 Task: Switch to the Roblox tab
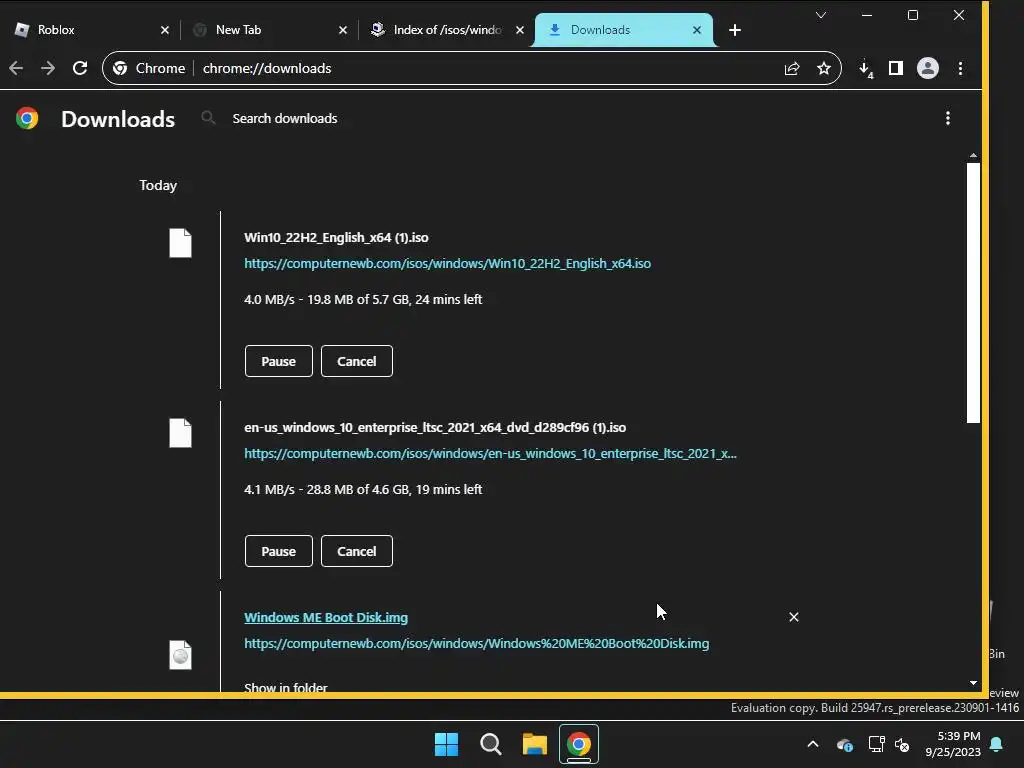point(88,30)
